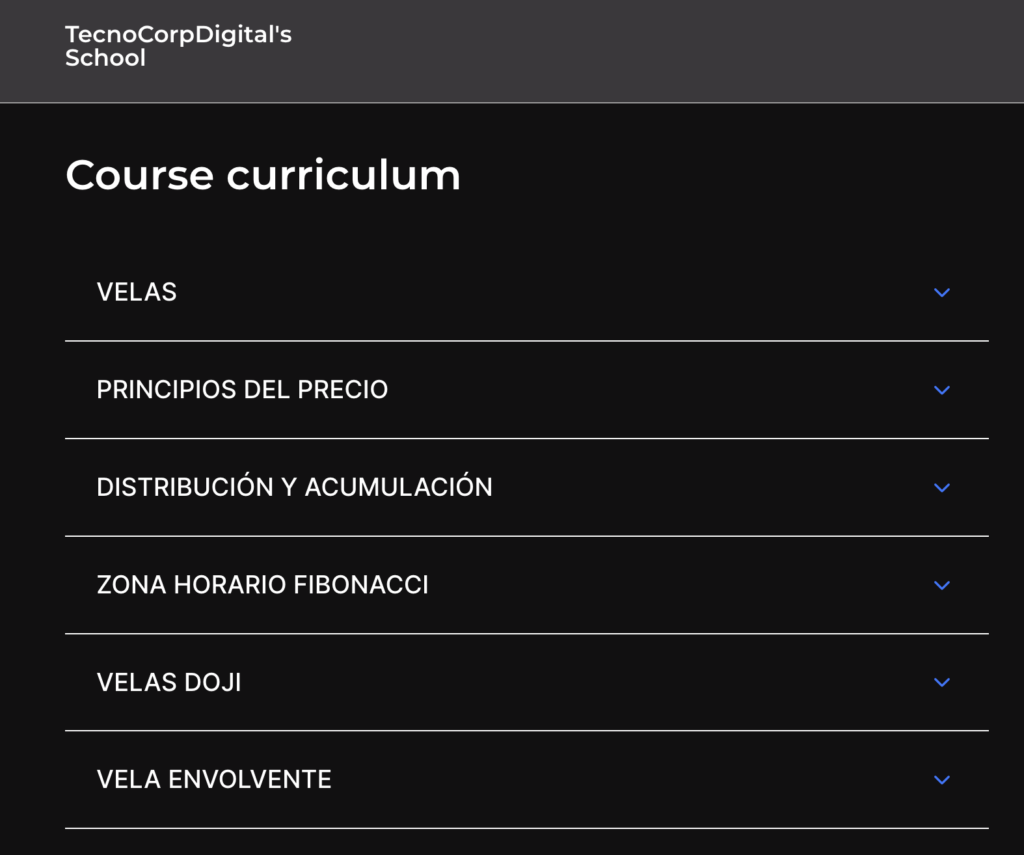Select the VELA ENVOLVENTE section title

click(x=214, y=779)
